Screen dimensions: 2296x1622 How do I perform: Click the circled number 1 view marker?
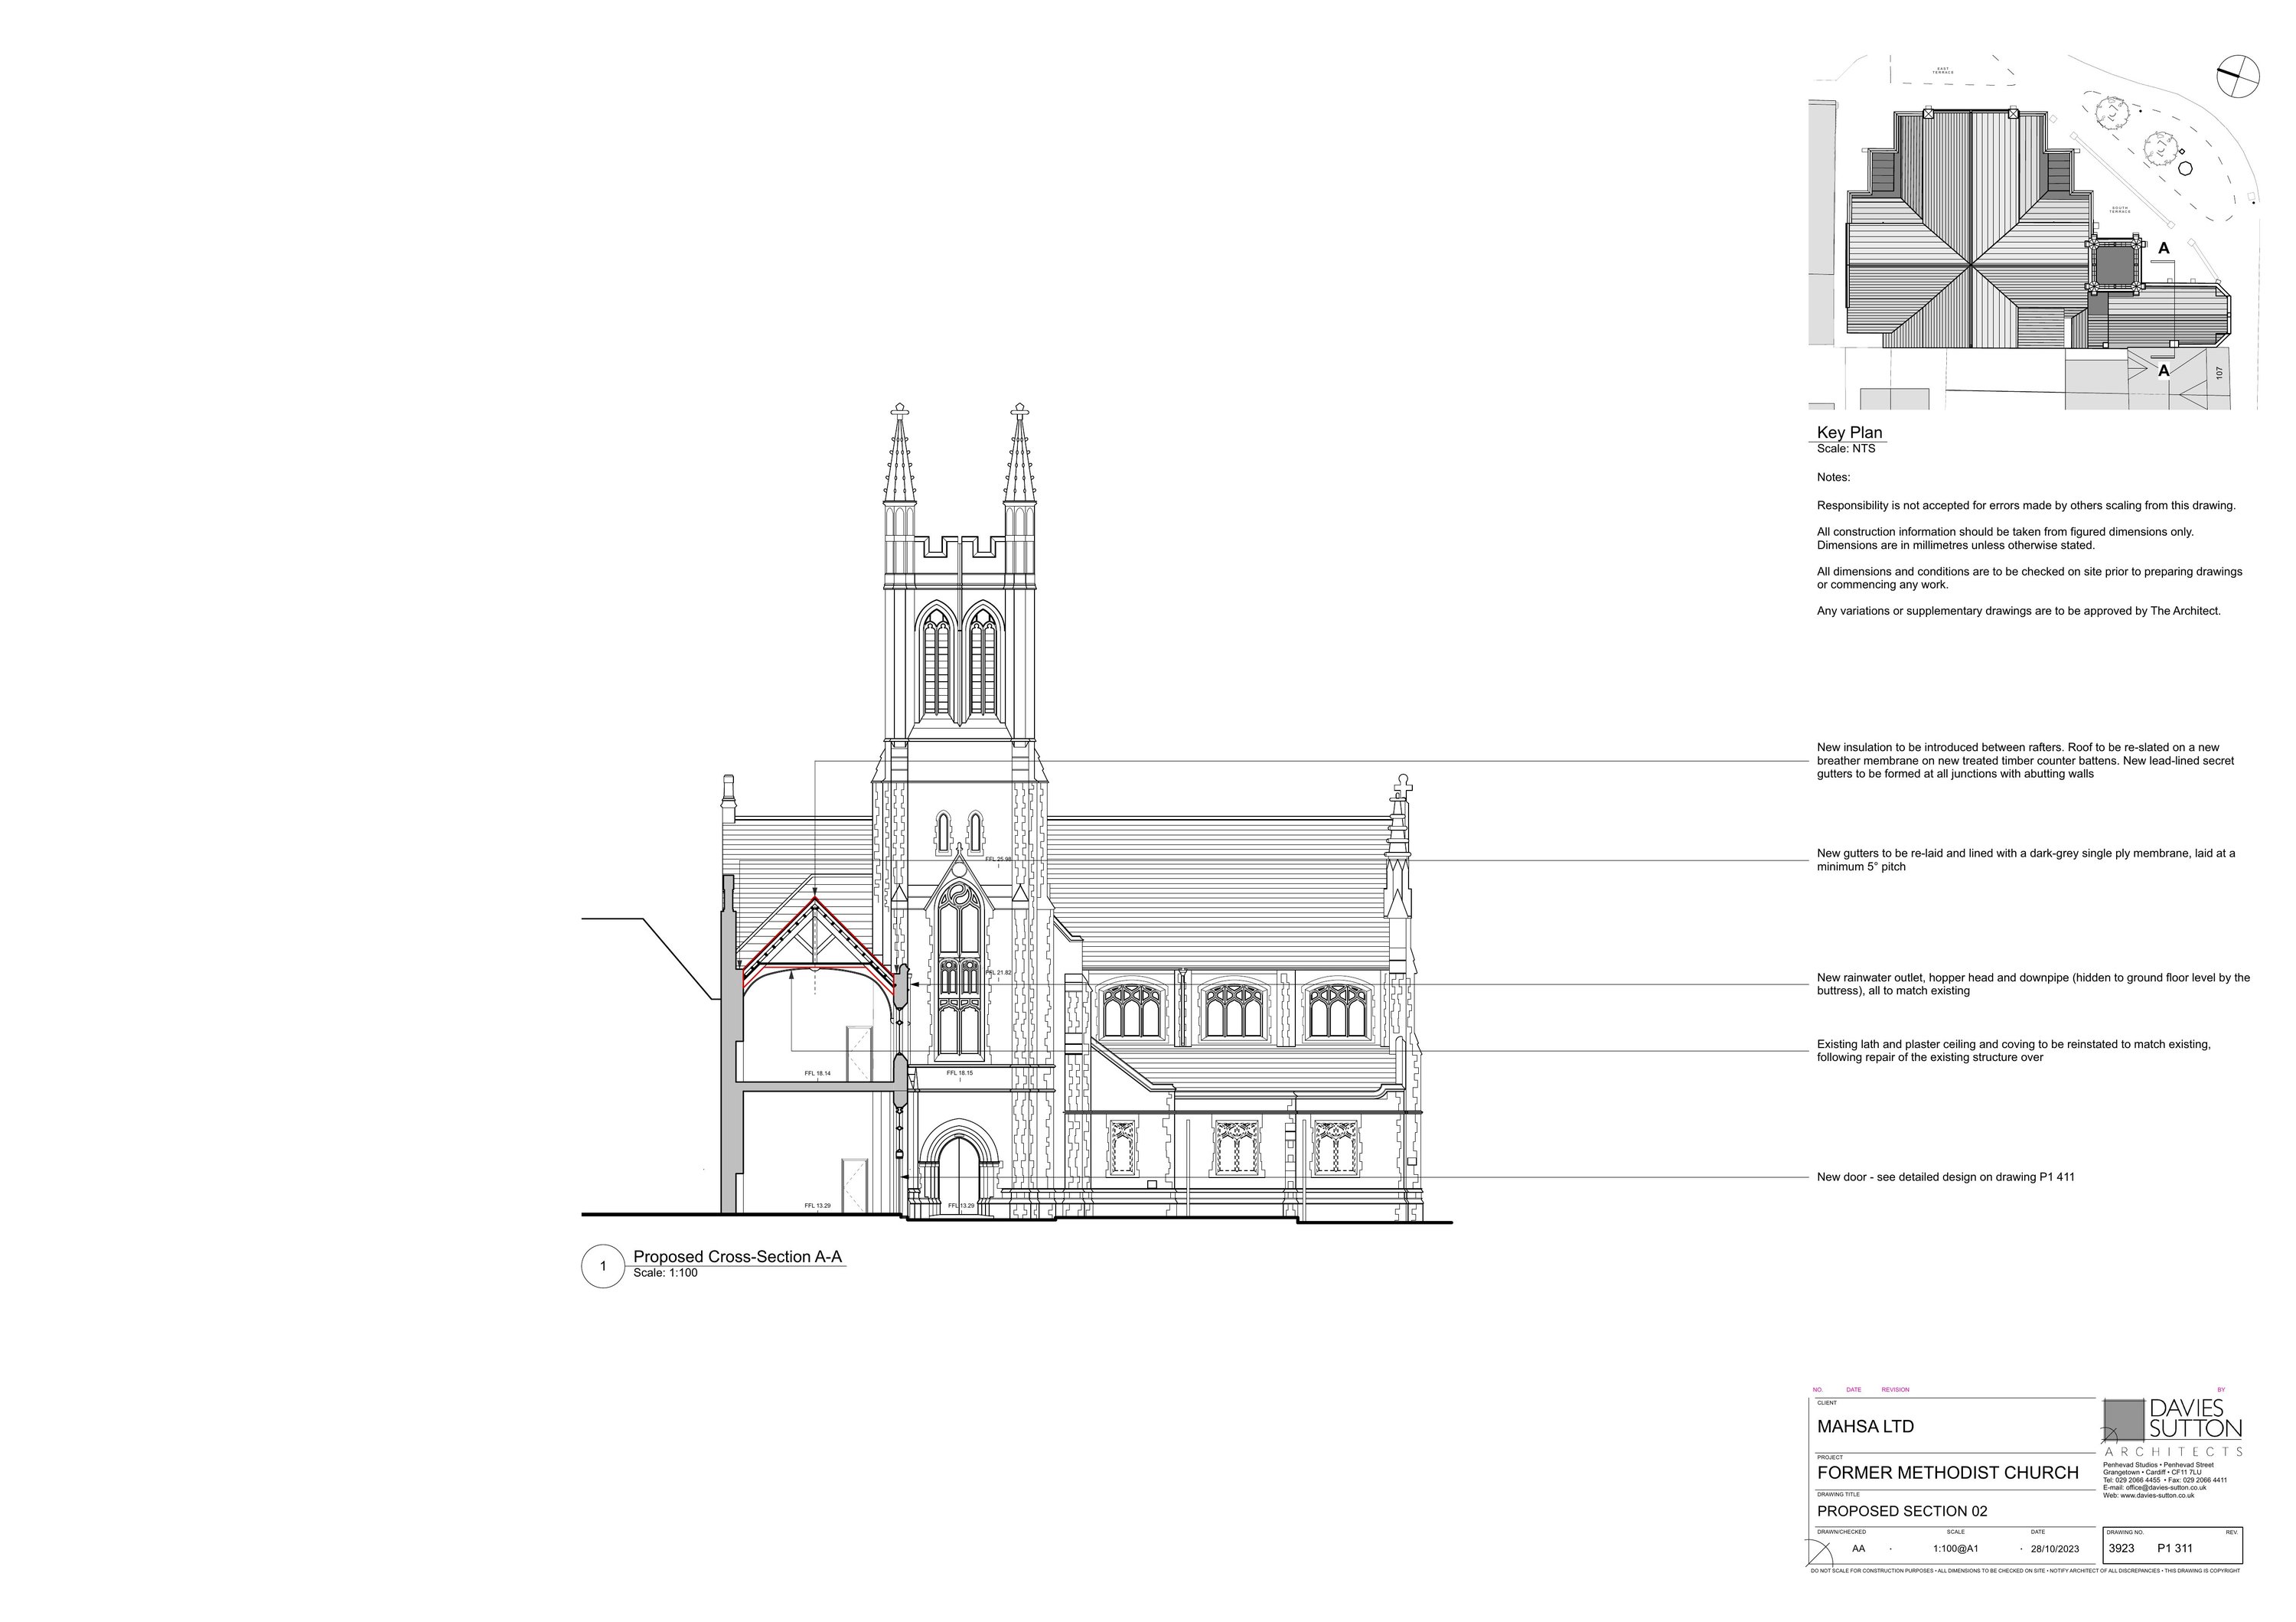click(602, 1266)
